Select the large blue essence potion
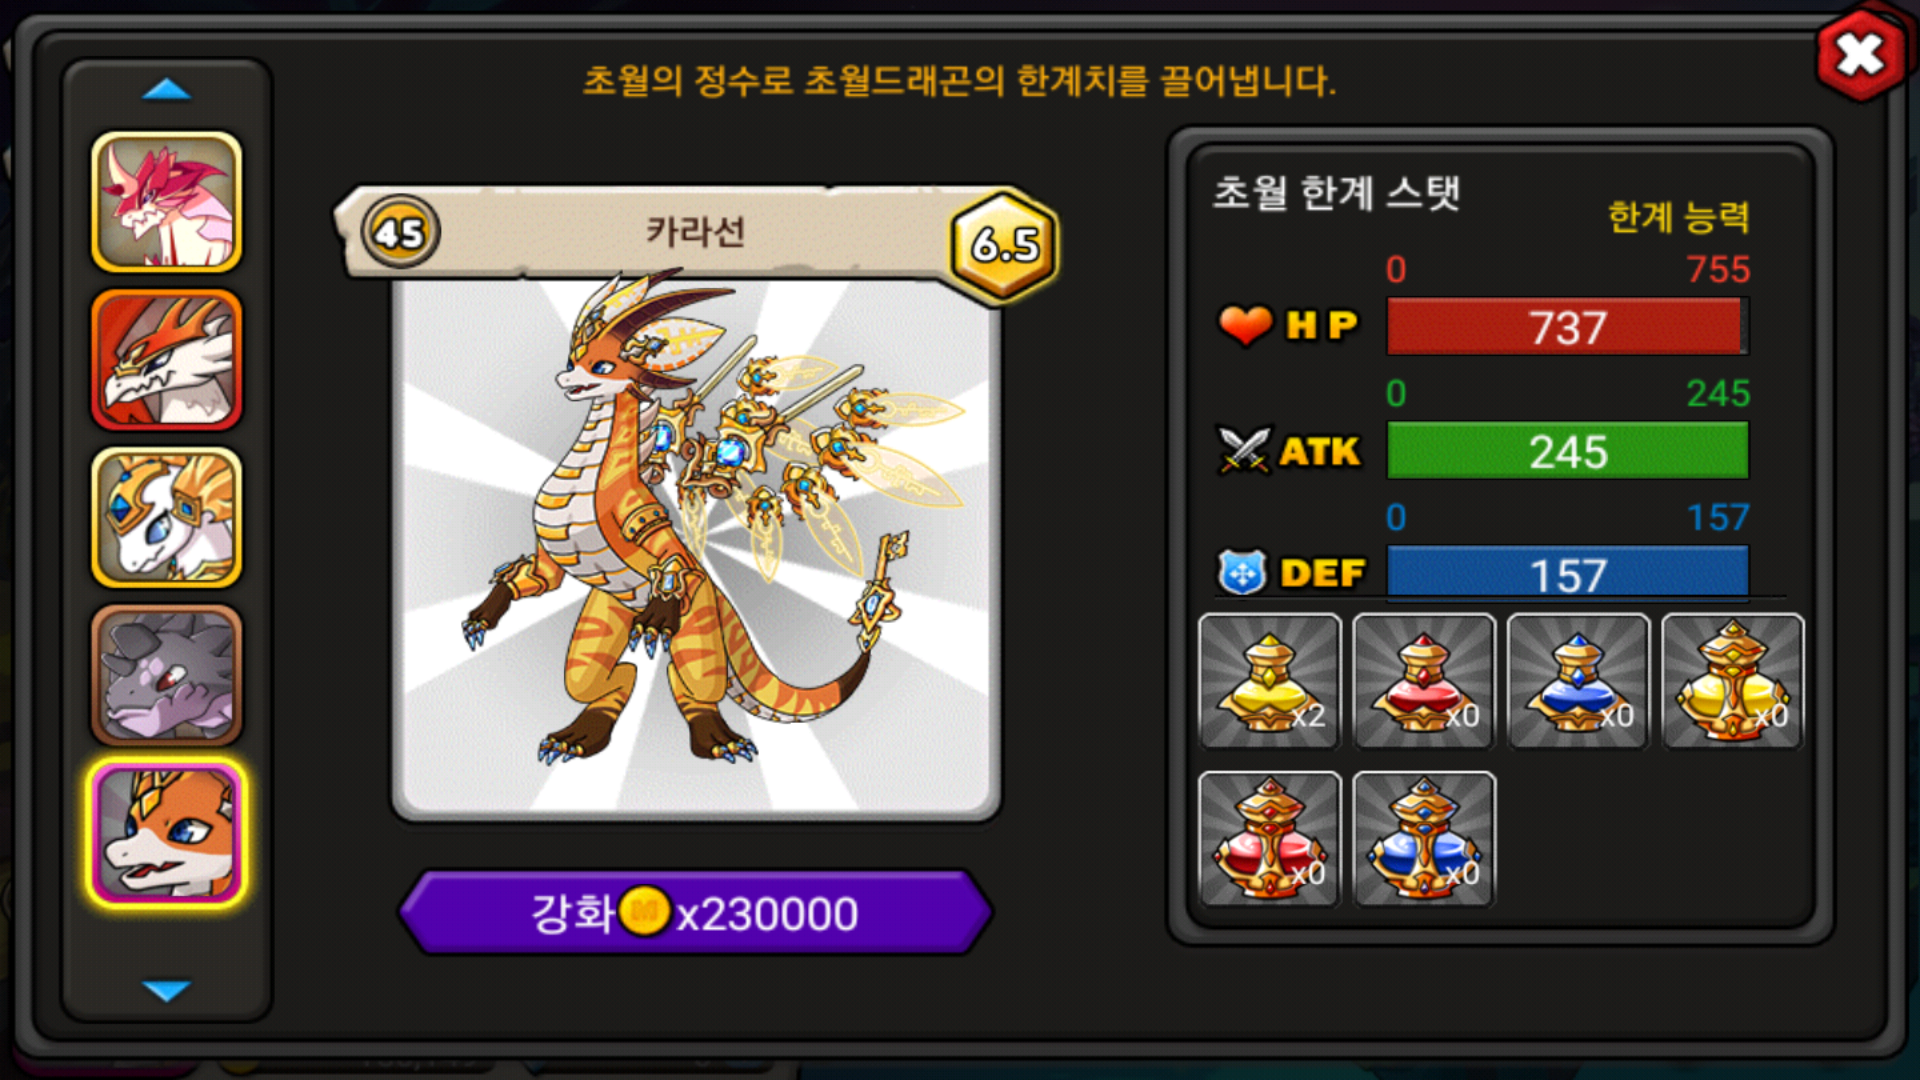 pos(1424,839)
